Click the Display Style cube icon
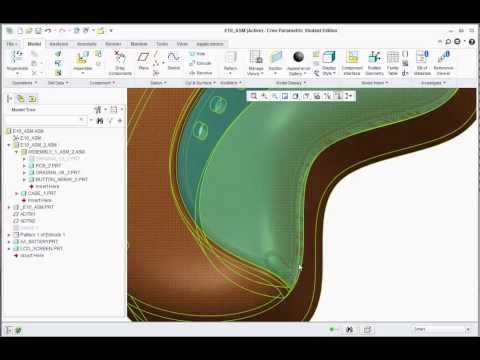This screenshot has height=360, width=480. tap(329, 57)
